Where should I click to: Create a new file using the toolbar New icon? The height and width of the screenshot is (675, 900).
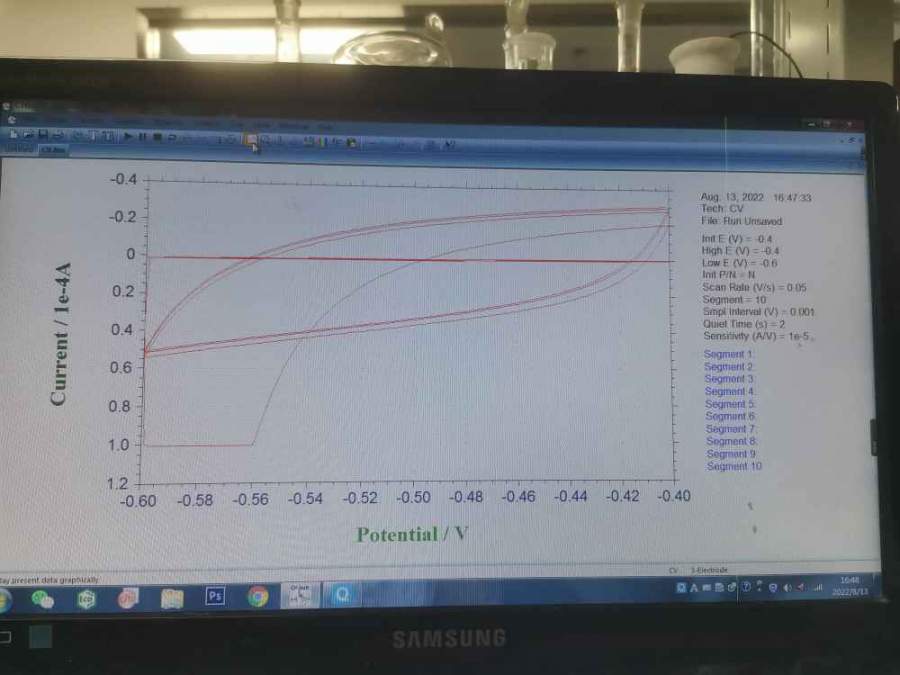click(x=13, y=134)
